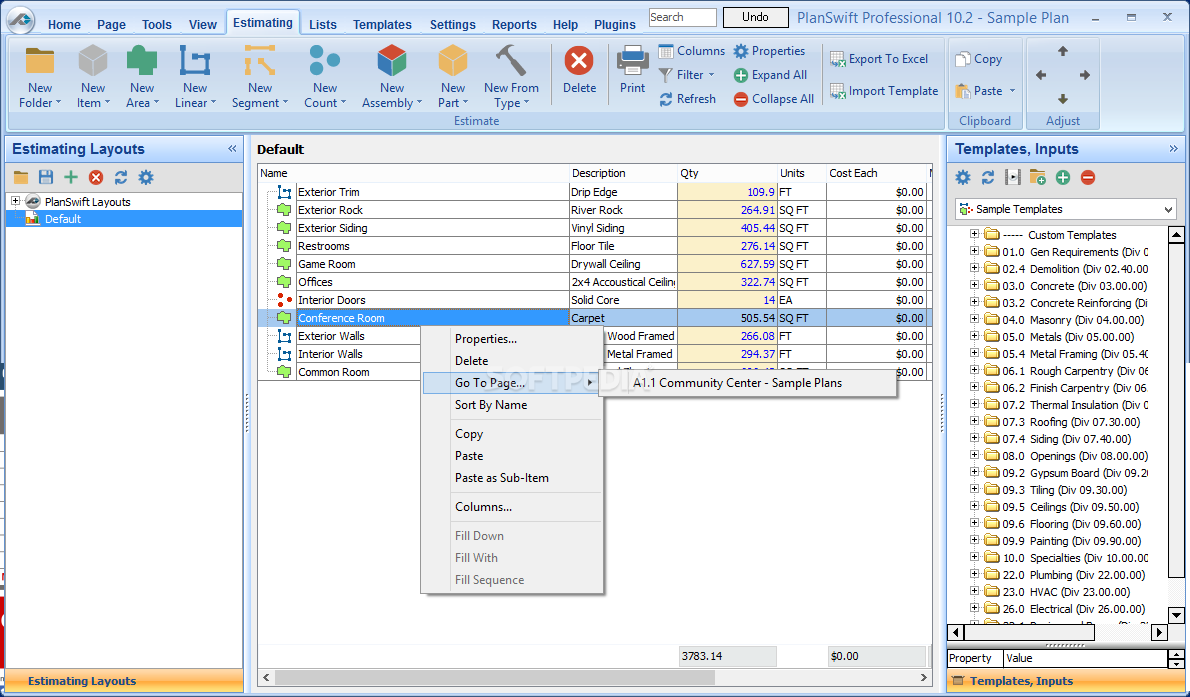This screenshot has width=1190, height=697.
Task: Click the 627.59 quantity cell
Action: tap(727, 264)
